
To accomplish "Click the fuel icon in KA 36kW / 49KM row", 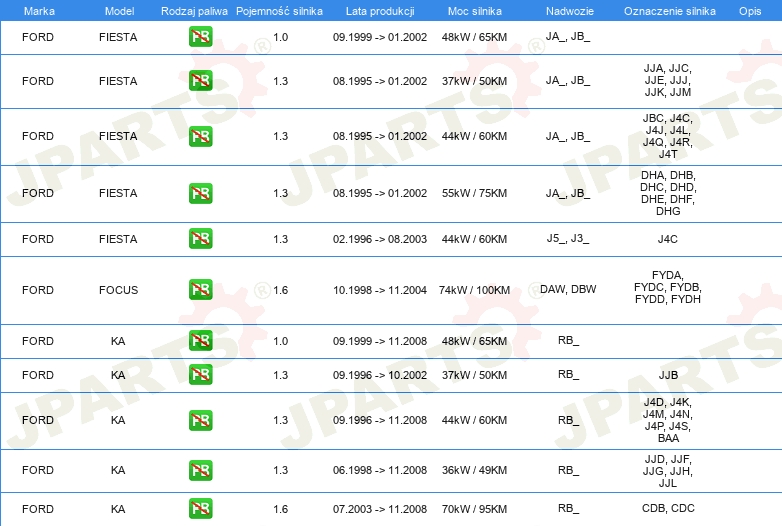I will [200, 470].
